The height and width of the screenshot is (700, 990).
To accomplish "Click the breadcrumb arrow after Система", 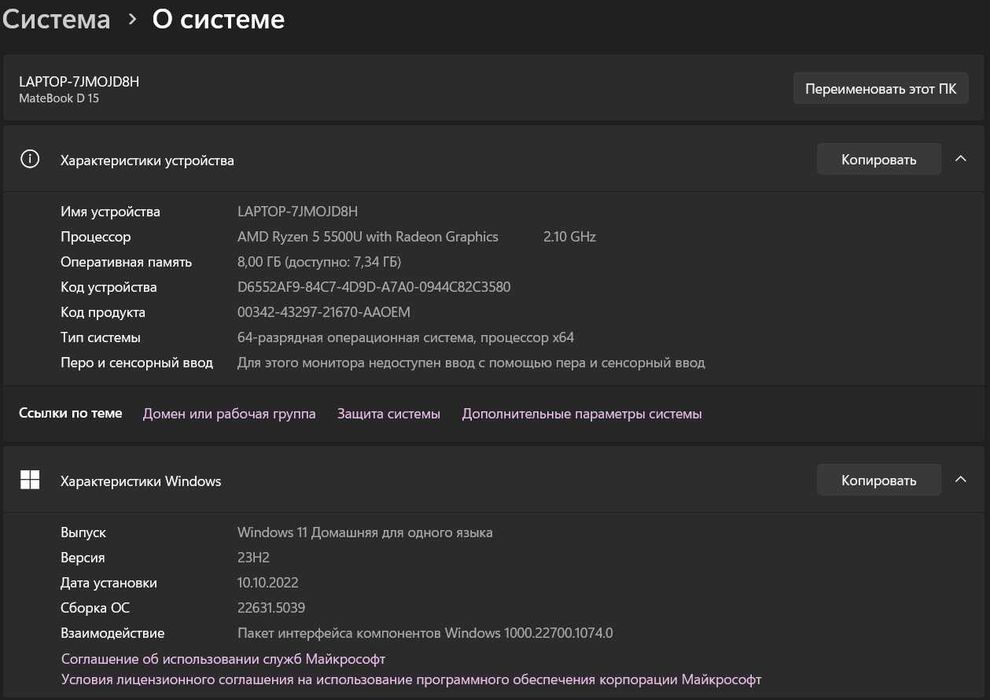I will pos(132,20).
